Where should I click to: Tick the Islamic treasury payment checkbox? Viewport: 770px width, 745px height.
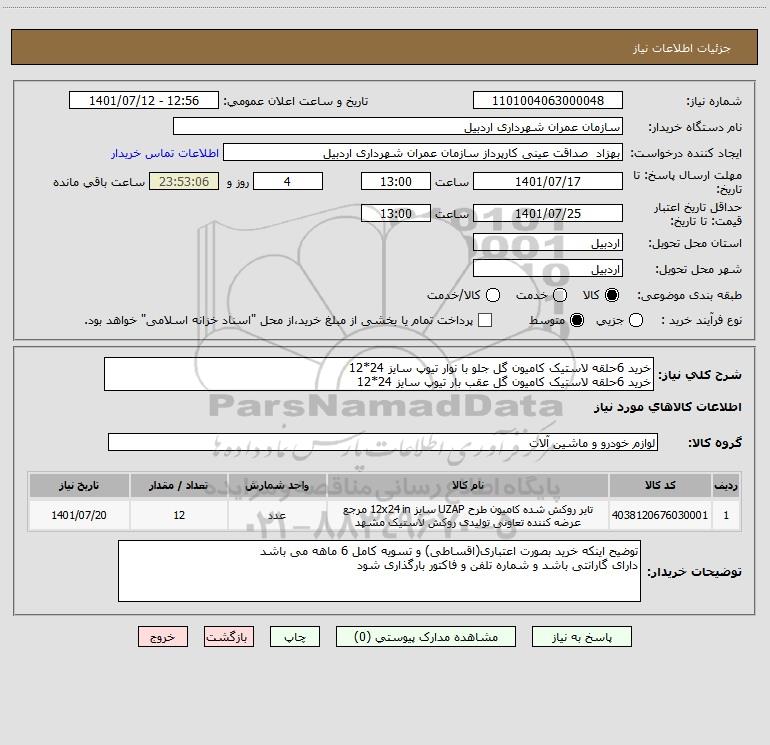pos(485,320)
